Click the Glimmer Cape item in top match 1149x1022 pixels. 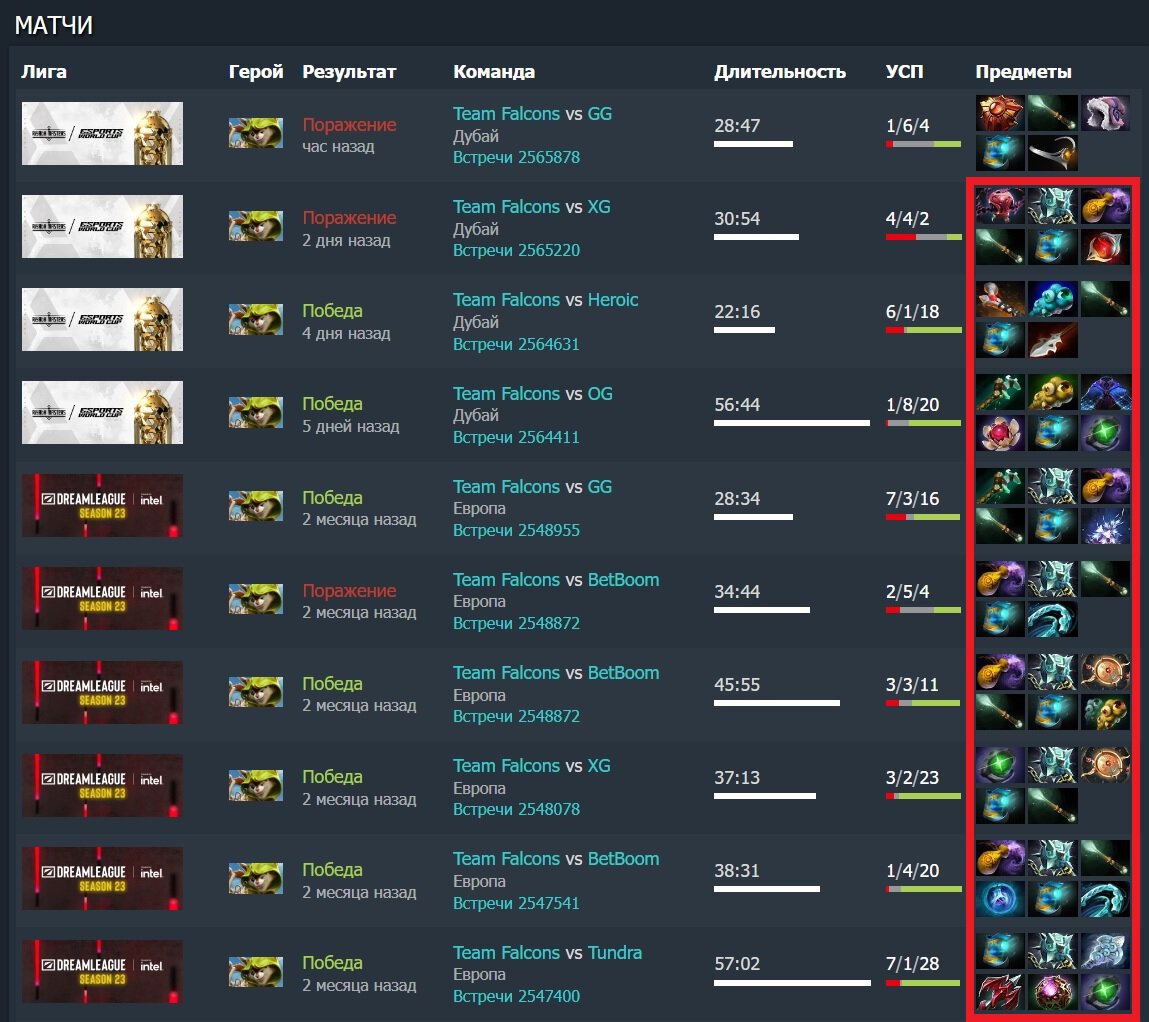click(x=1104, y=113)
